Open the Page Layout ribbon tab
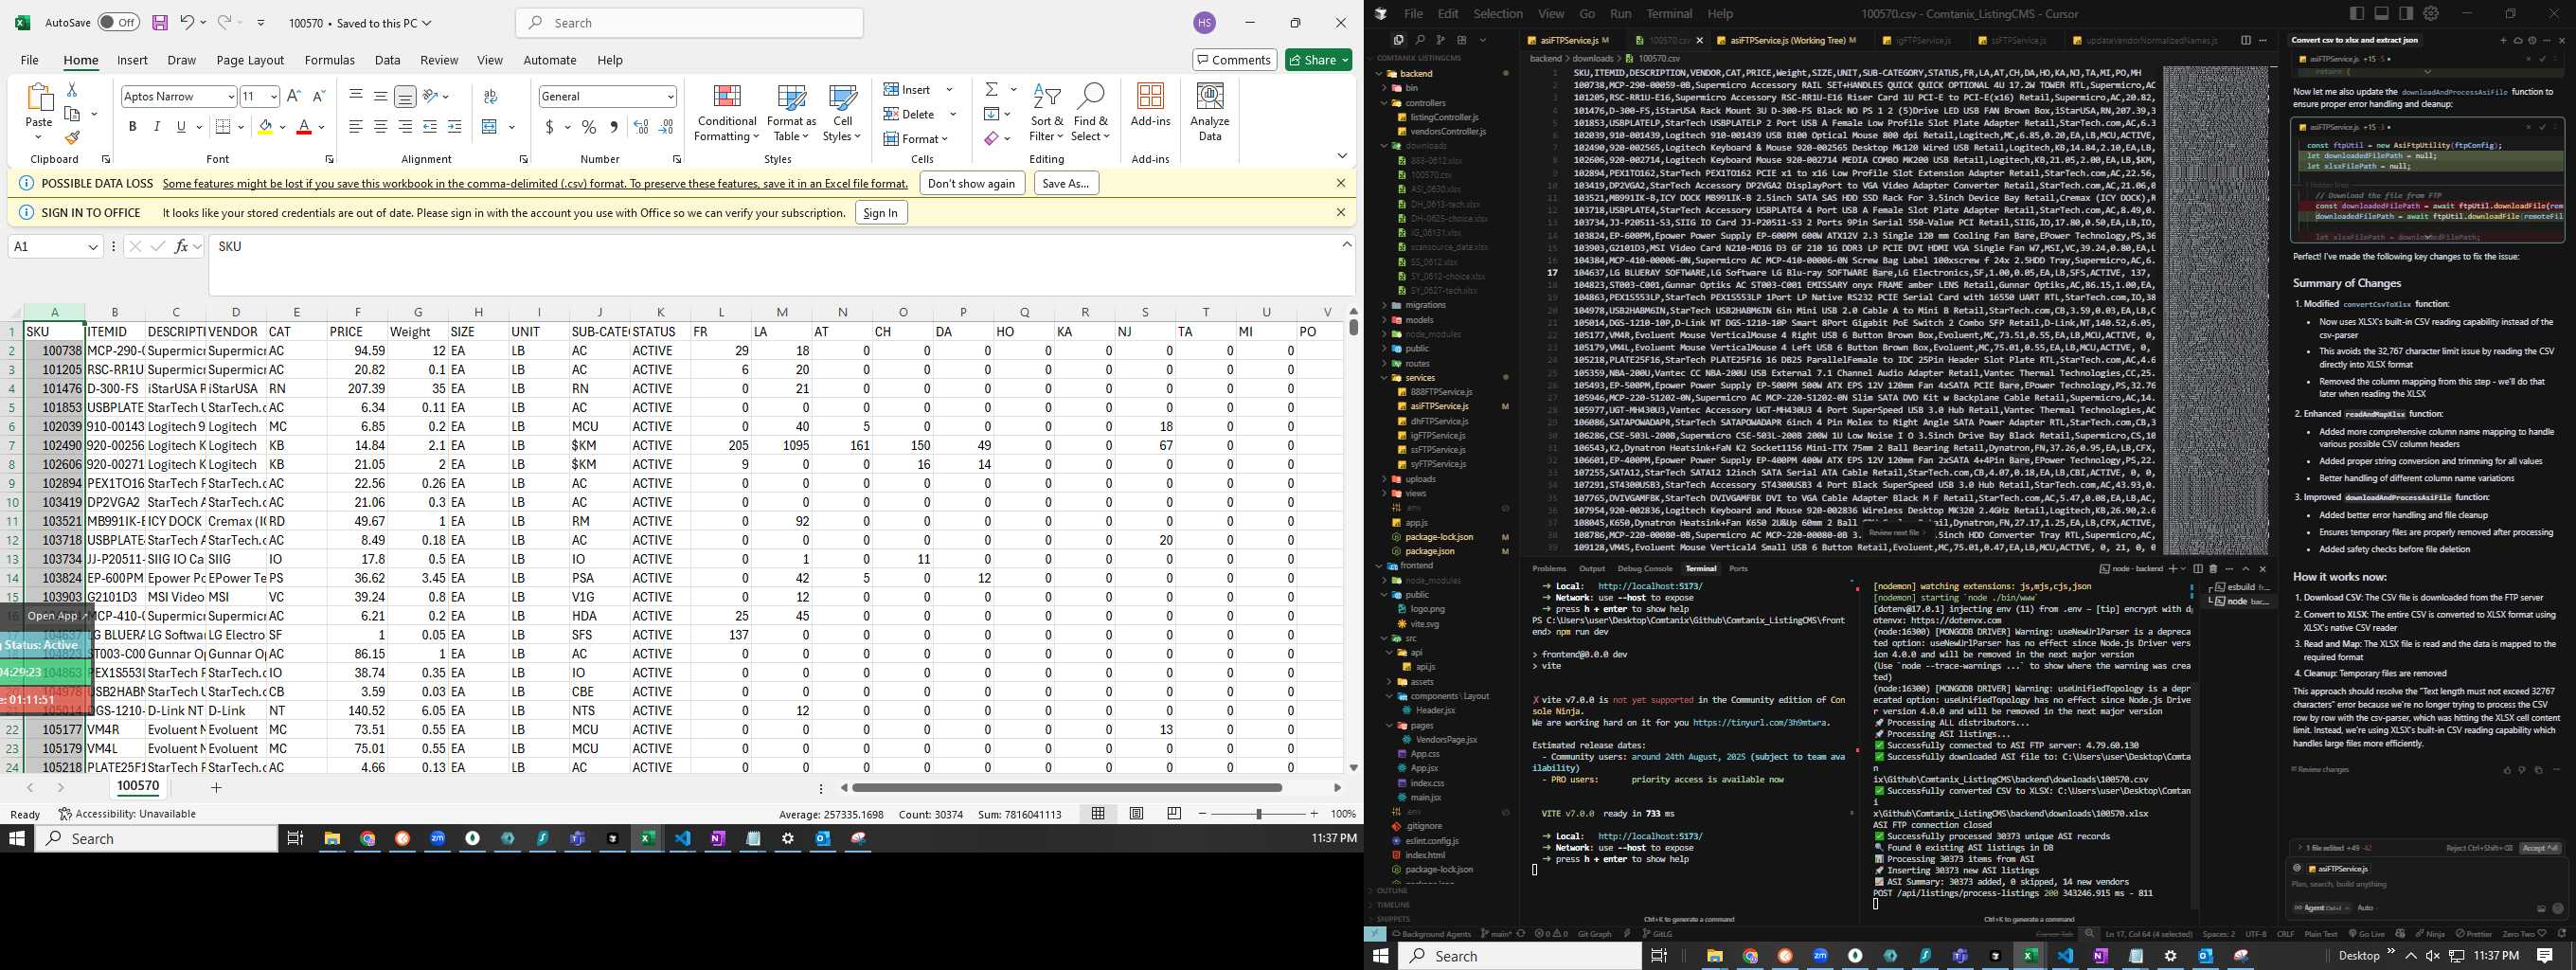Viewport: 2576px width, 970px height. [250, 60]
